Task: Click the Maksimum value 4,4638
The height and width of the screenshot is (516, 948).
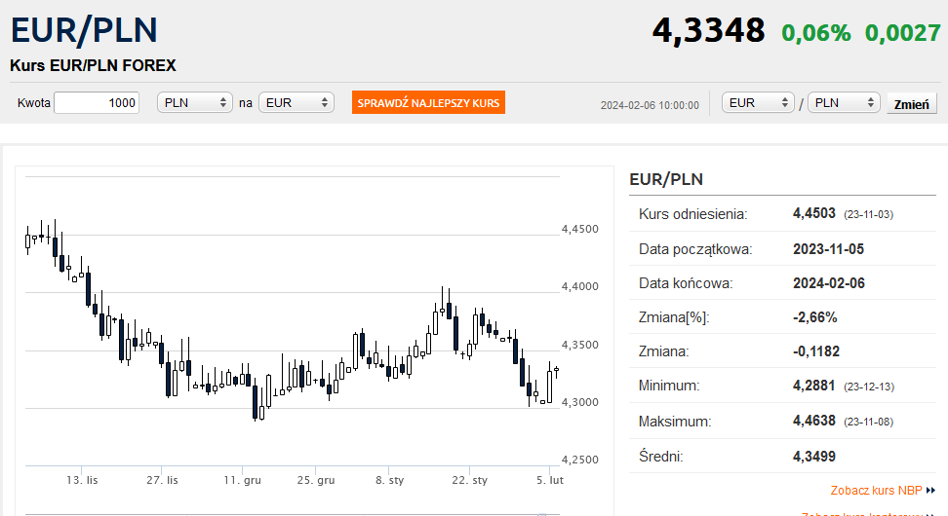Action: (x=815, y=422)
